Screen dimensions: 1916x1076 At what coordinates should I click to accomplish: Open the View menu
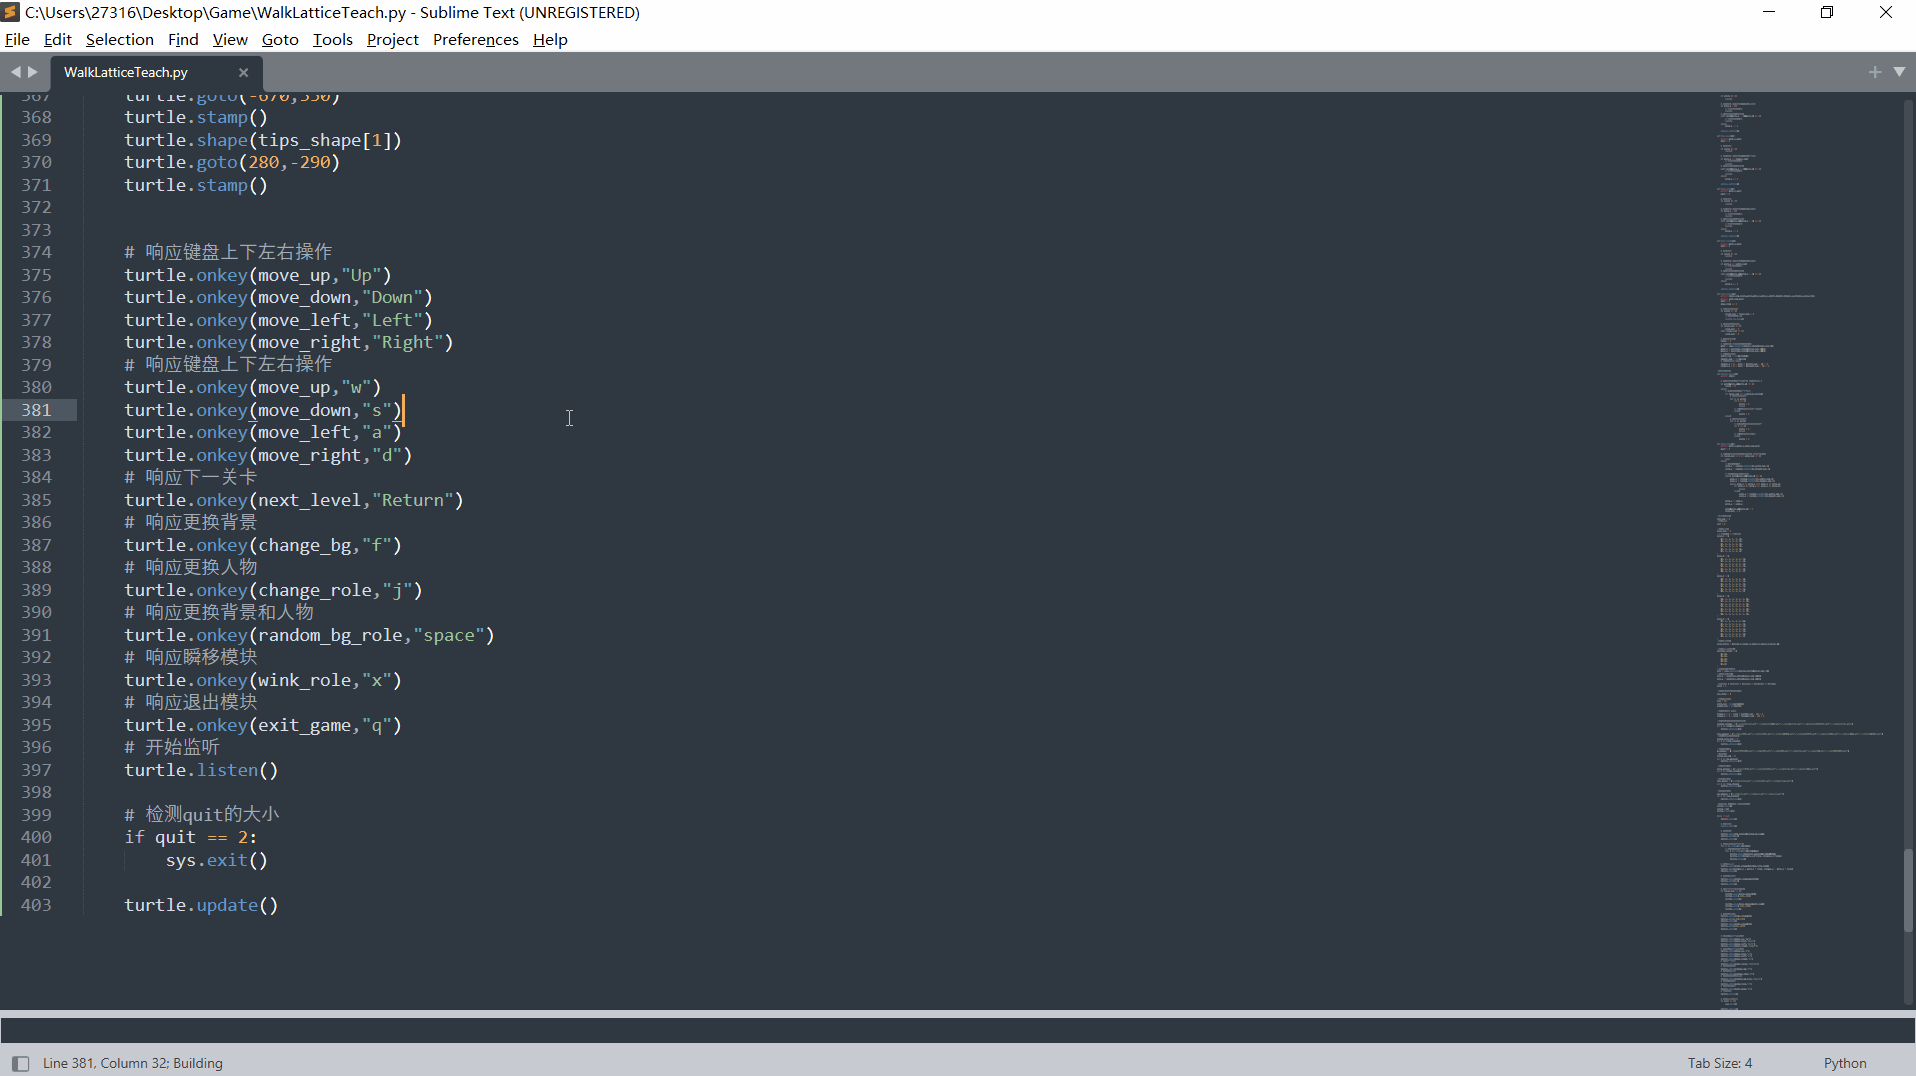tap(230, 39)
